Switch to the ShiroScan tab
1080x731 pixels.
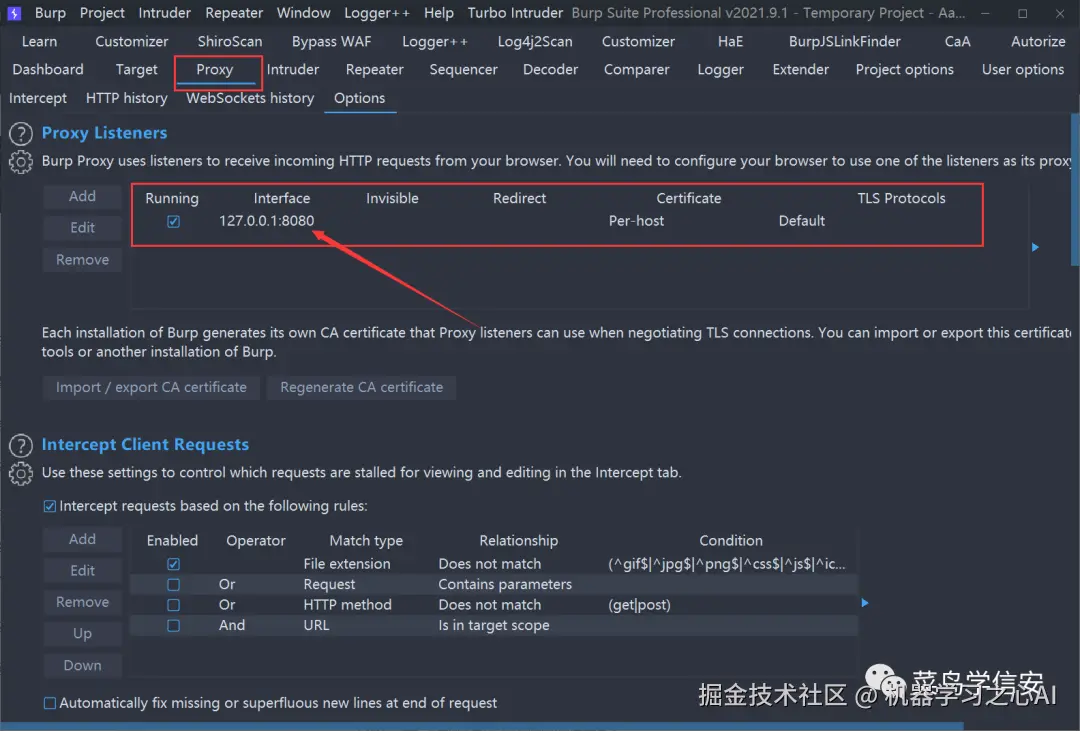(x=230, y=41)
